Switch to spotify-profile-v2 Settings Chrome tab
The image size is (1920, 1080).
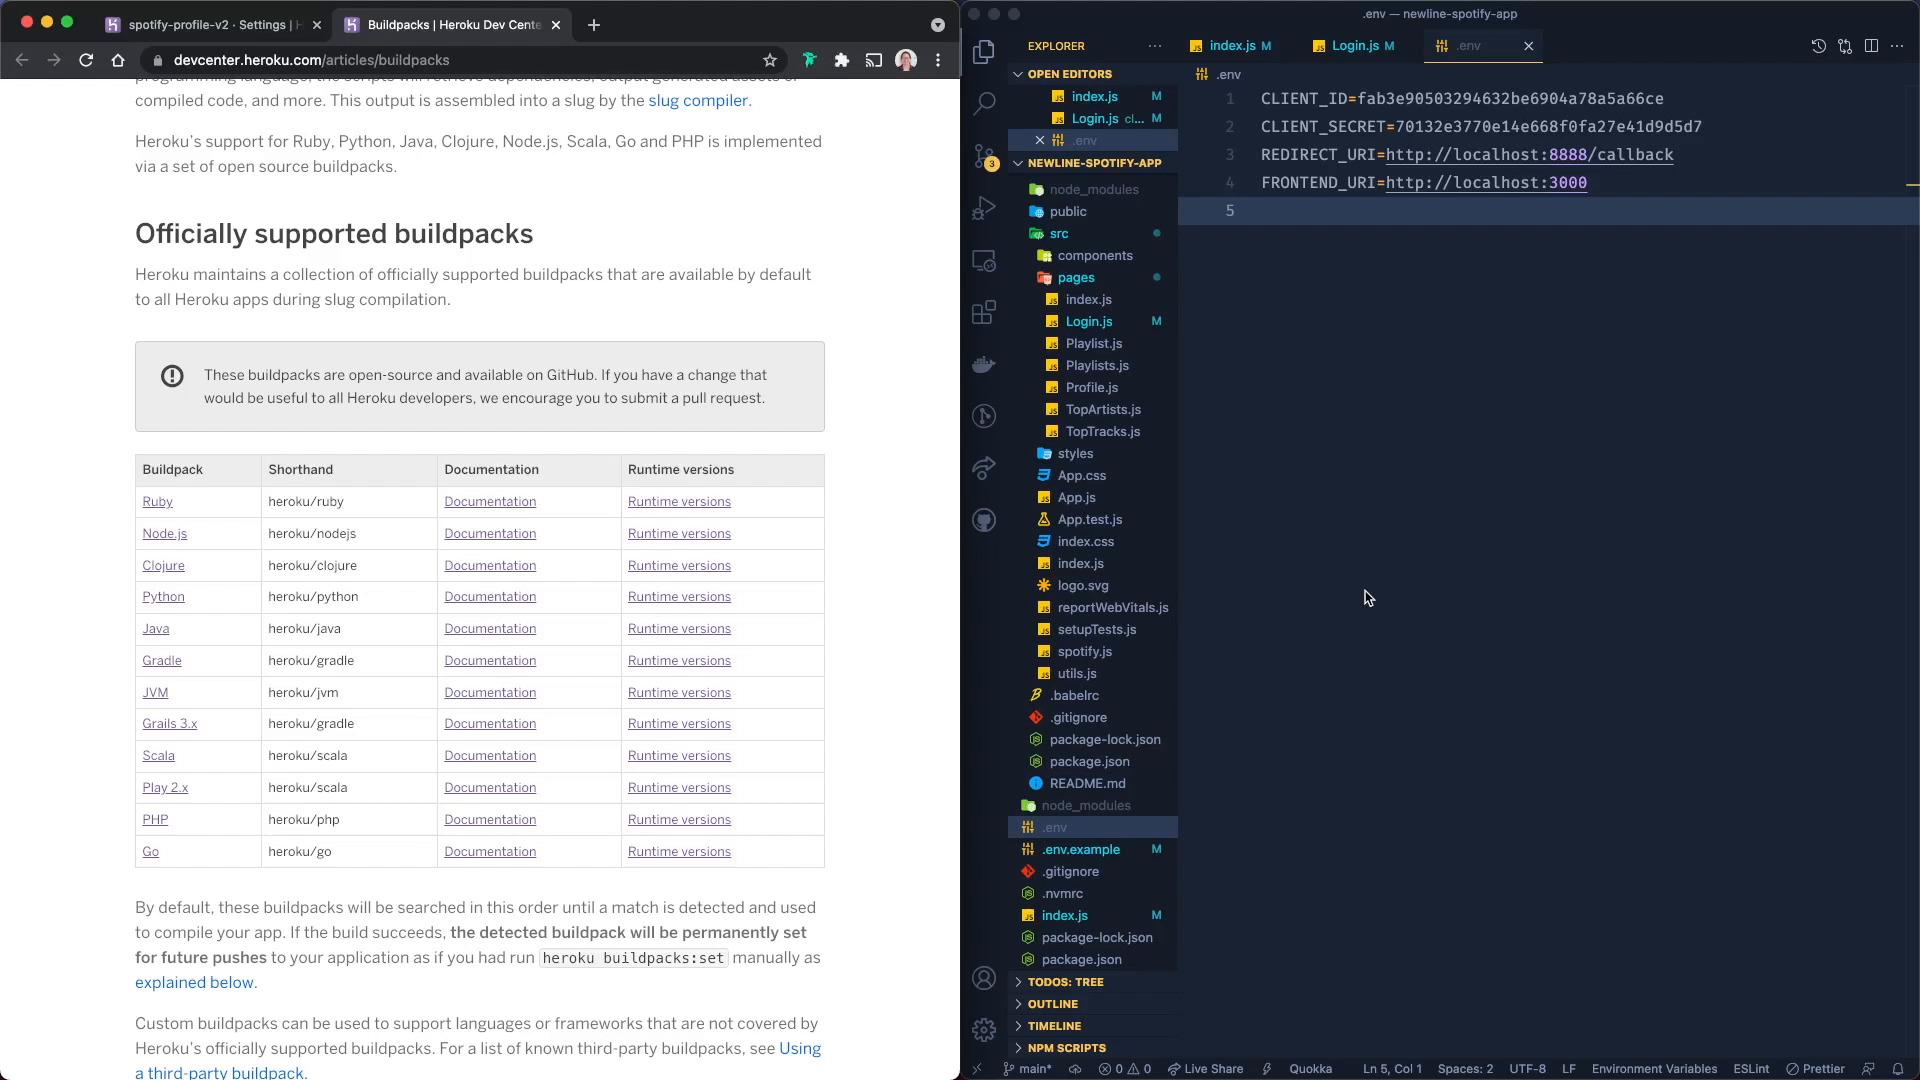tap(213, 24)
